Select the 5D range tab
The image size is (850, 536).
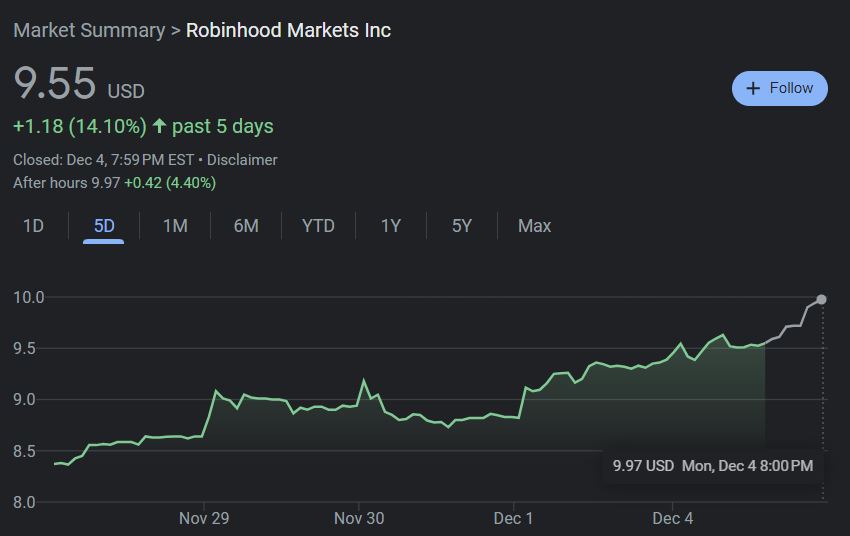104,225
